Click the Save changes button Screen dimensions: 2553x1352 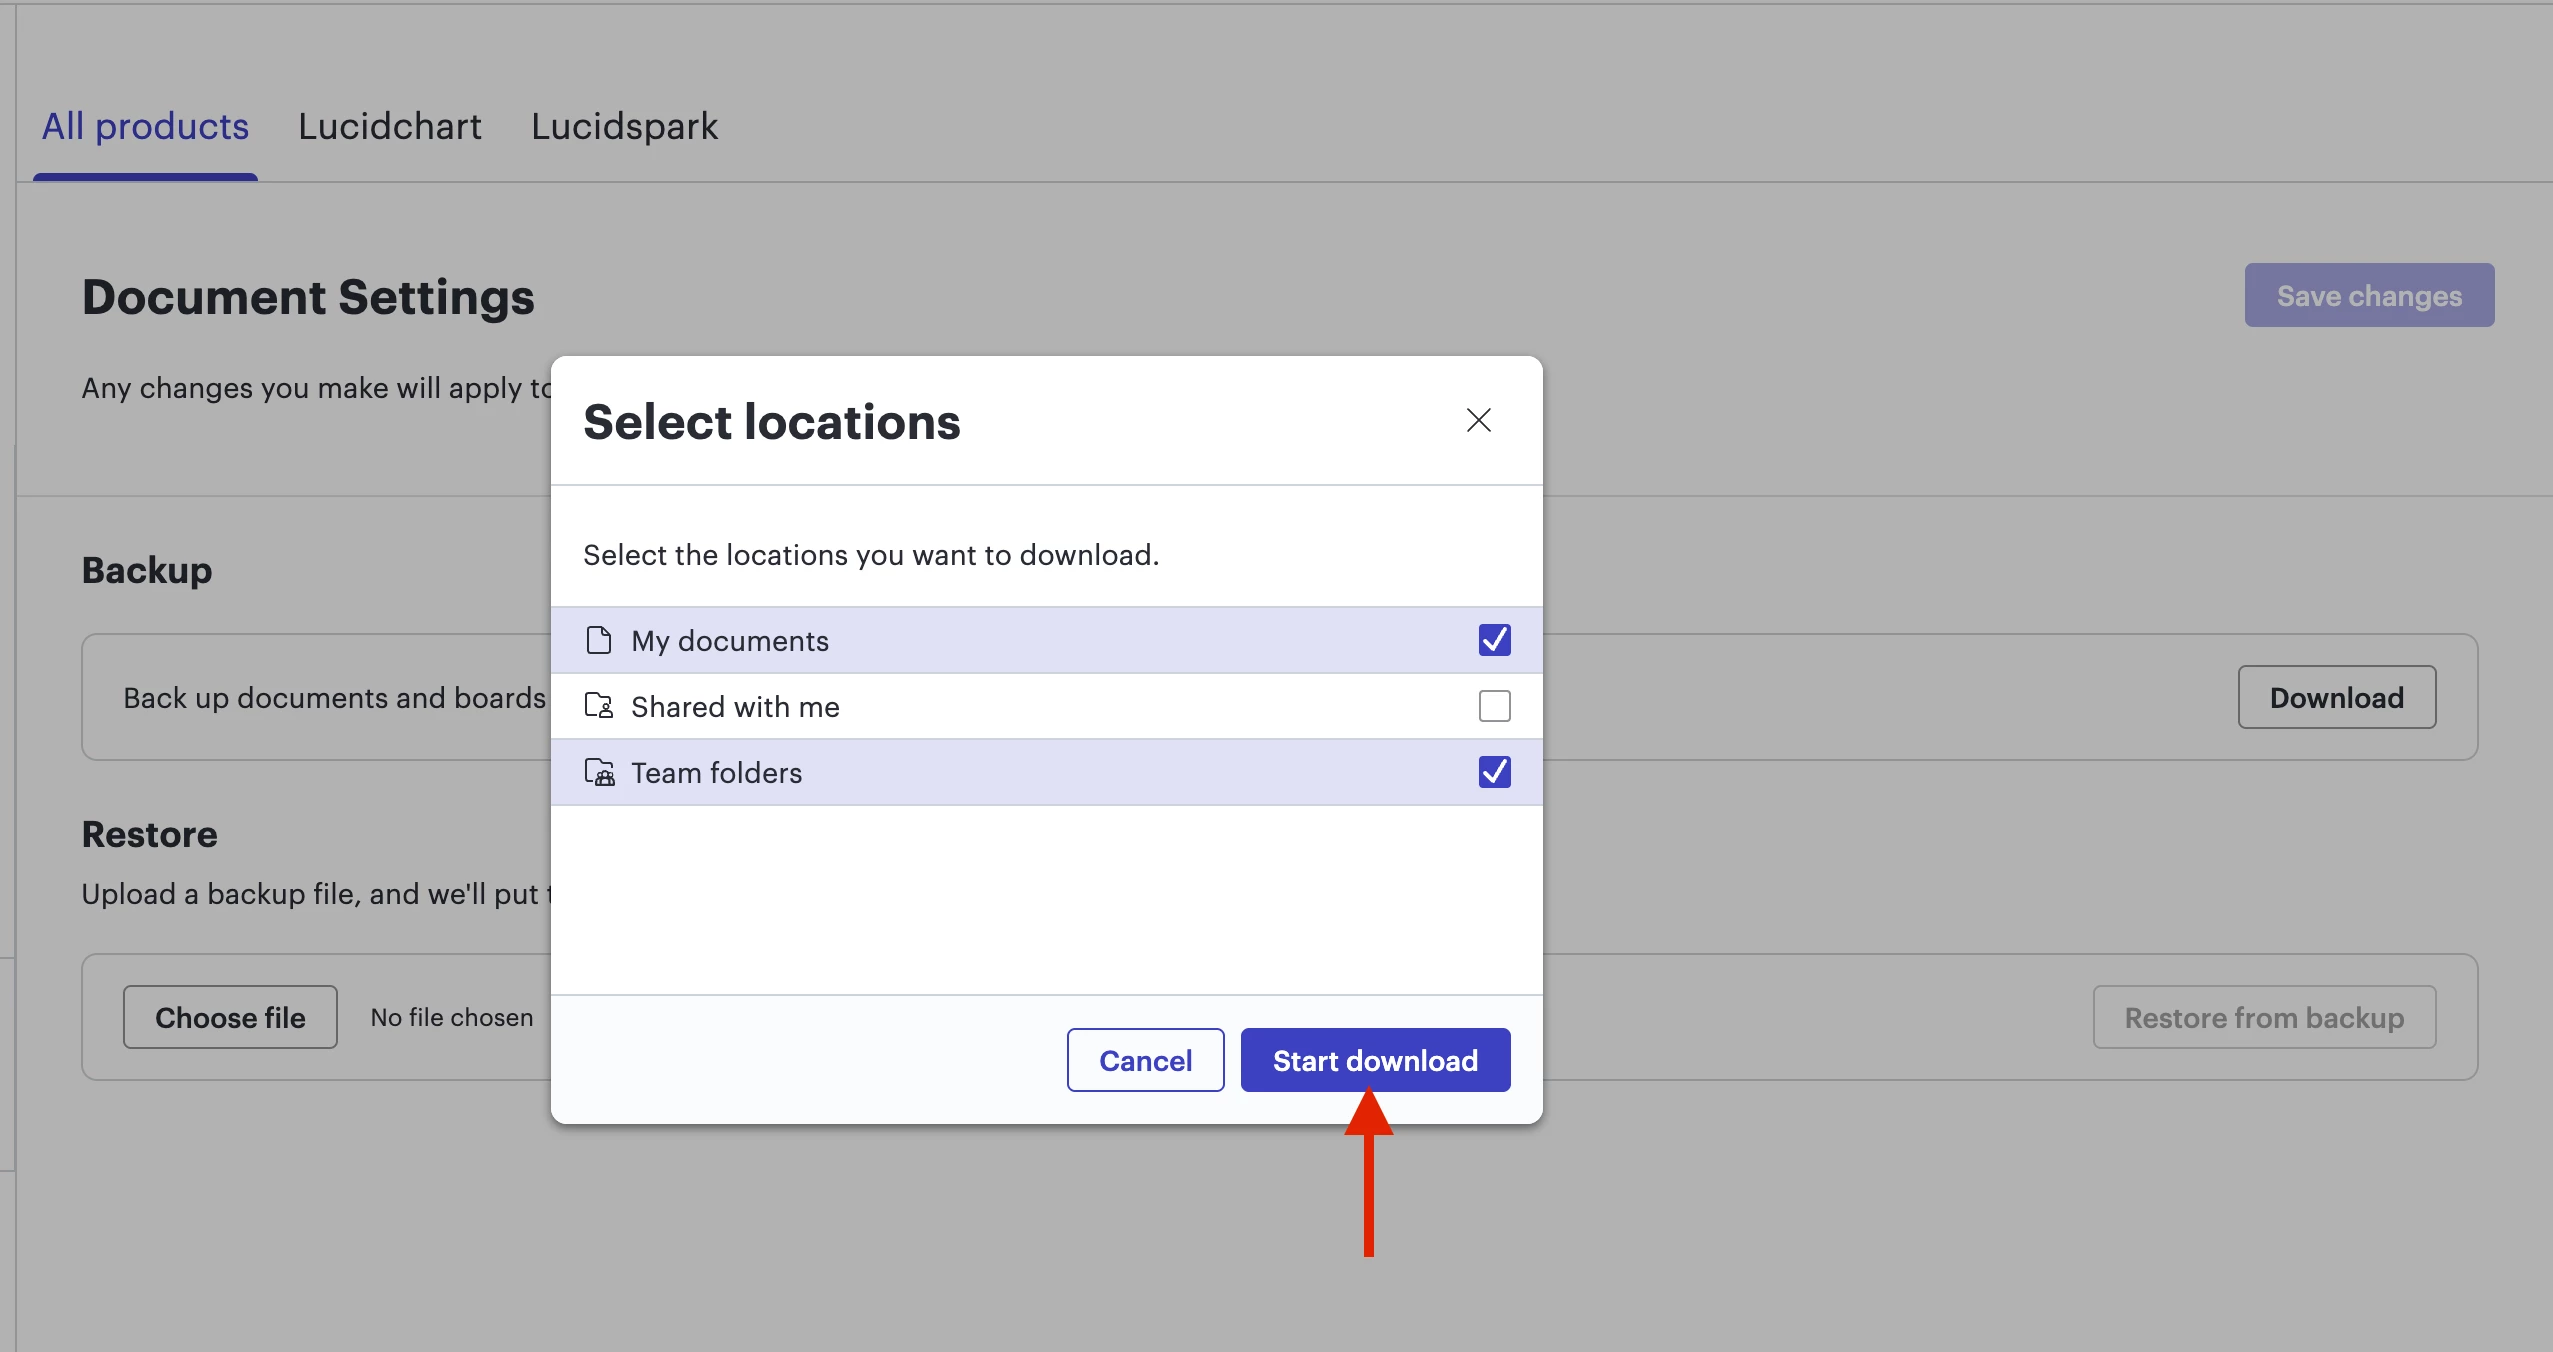(2369, 296)
